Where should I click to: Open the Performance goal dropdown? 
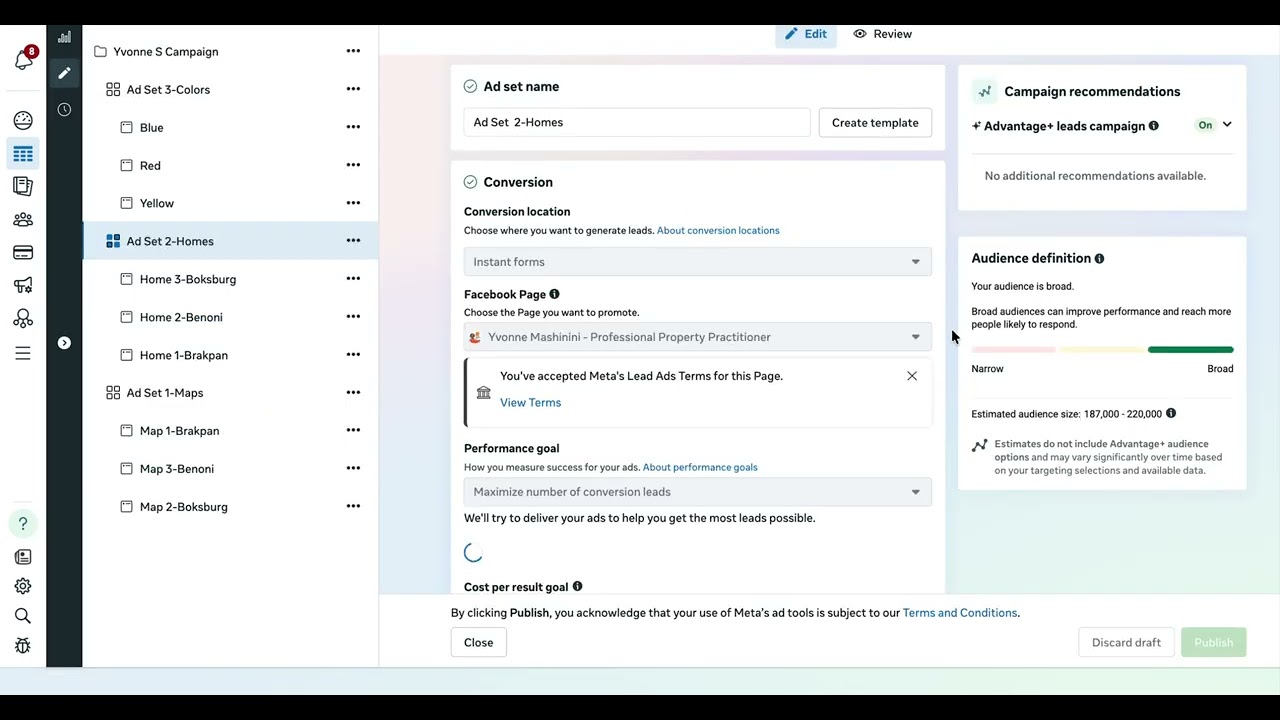click(x=698, y=492)
